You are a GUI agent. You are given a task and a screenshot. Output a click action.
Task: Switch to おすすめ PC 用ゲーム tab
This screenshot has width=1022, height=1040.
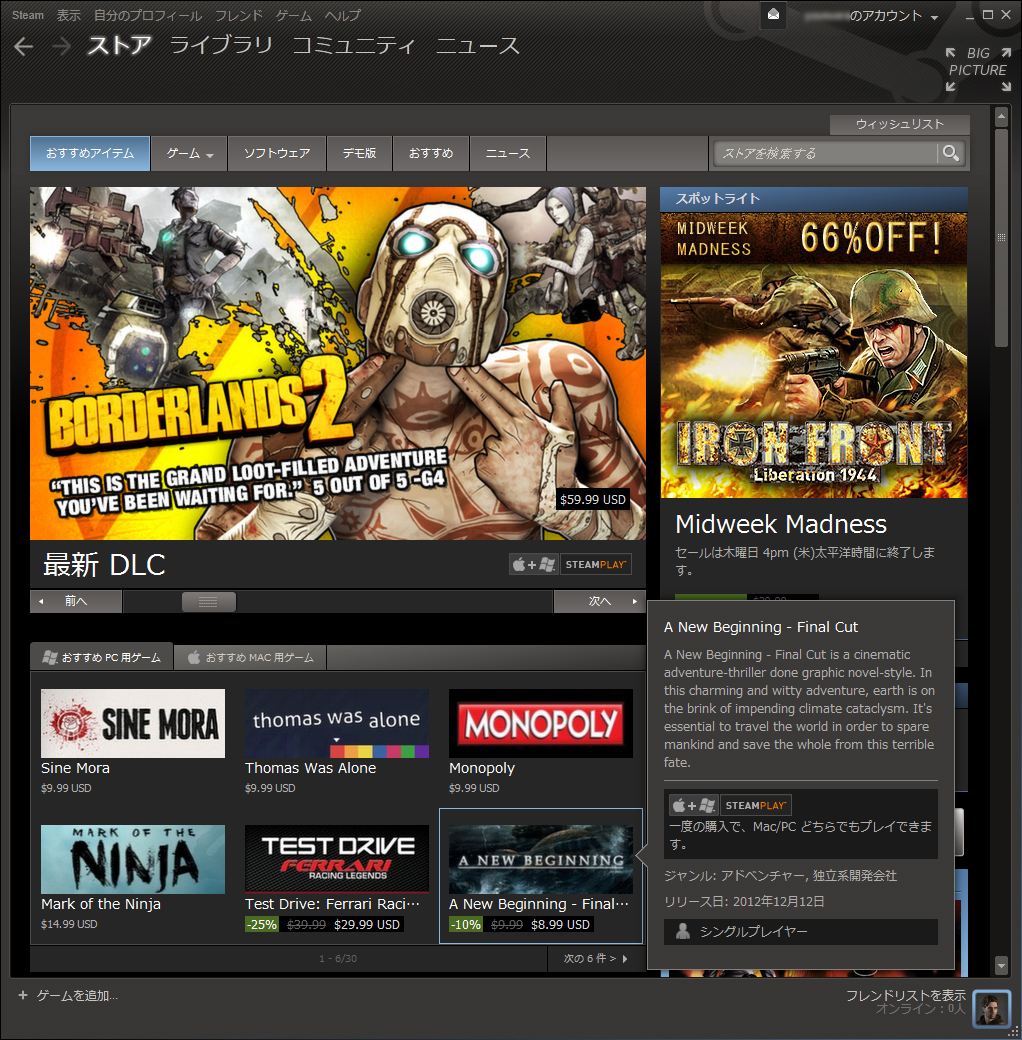[x=101, y=657]
